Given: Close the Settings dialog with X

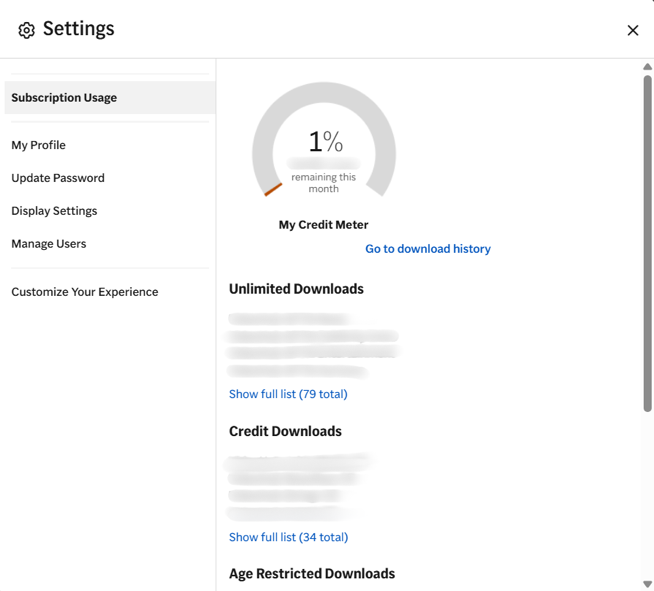Looking at the screenshot, I should pyautogui.click(x=632, y=31).
